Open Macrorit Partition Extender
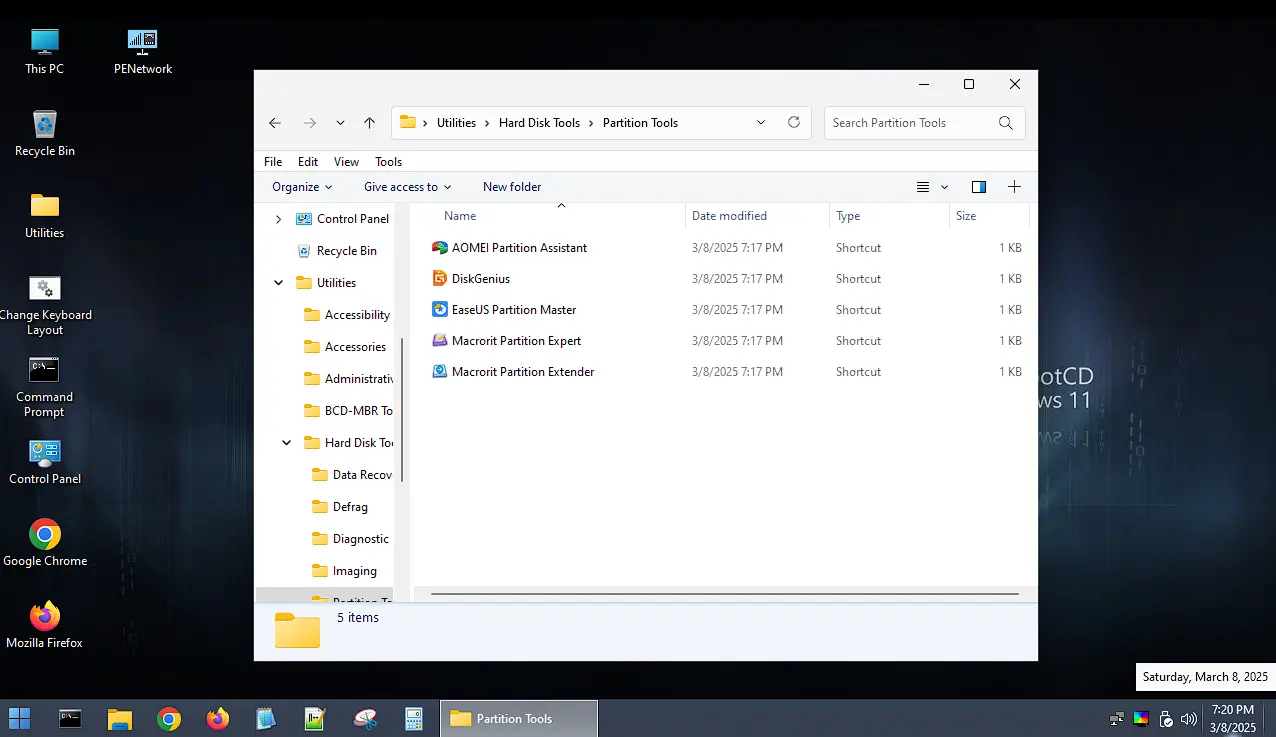The image size is (1276, 737). click(521, 371)
